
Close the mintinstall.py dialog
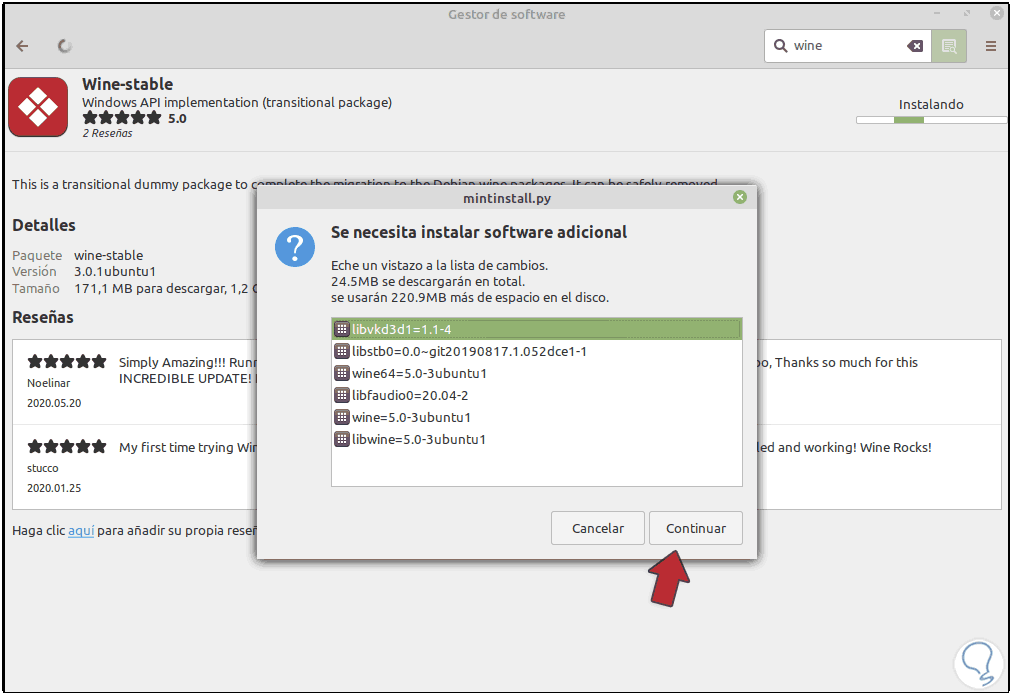[x=740, y=198]
